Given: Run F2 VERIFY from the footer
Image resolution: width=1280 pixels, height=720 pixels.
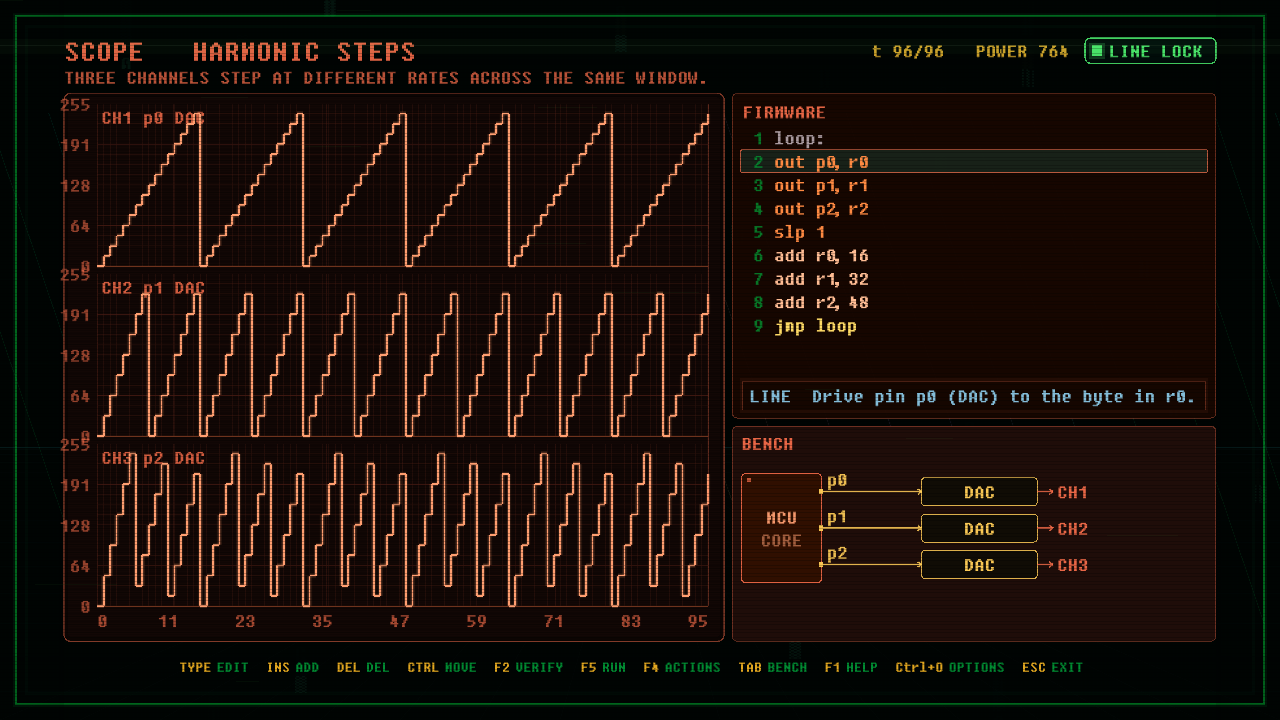Looking at the screenshot, I should tap(528, 667).
